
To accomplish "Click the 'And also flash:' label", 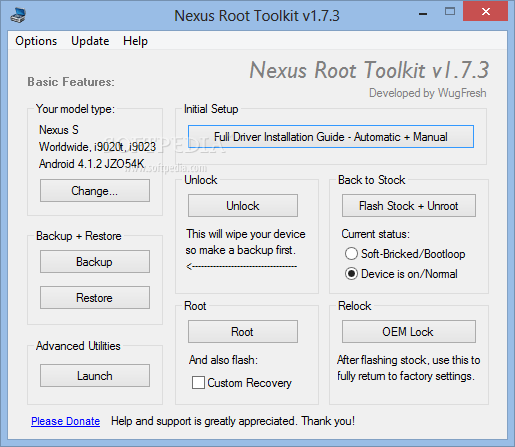I will pyautogui.click(x=223, y=360).
